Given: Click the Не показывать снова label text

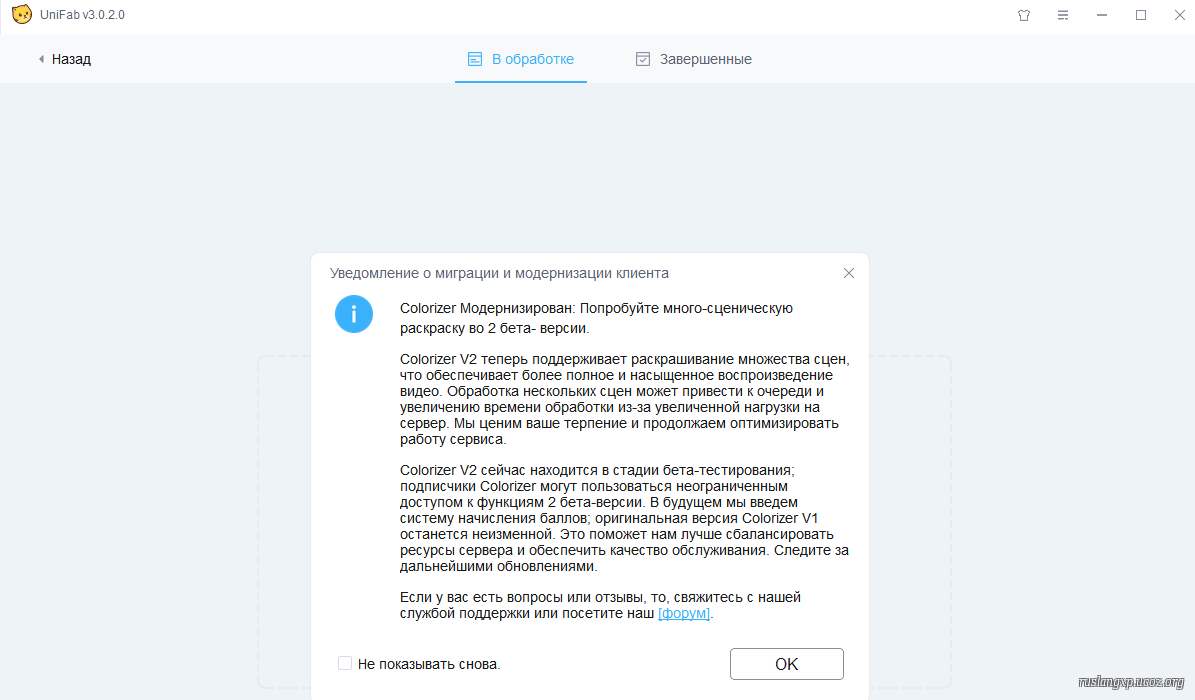Looking at the screenshot, I should tap(428, 664).
